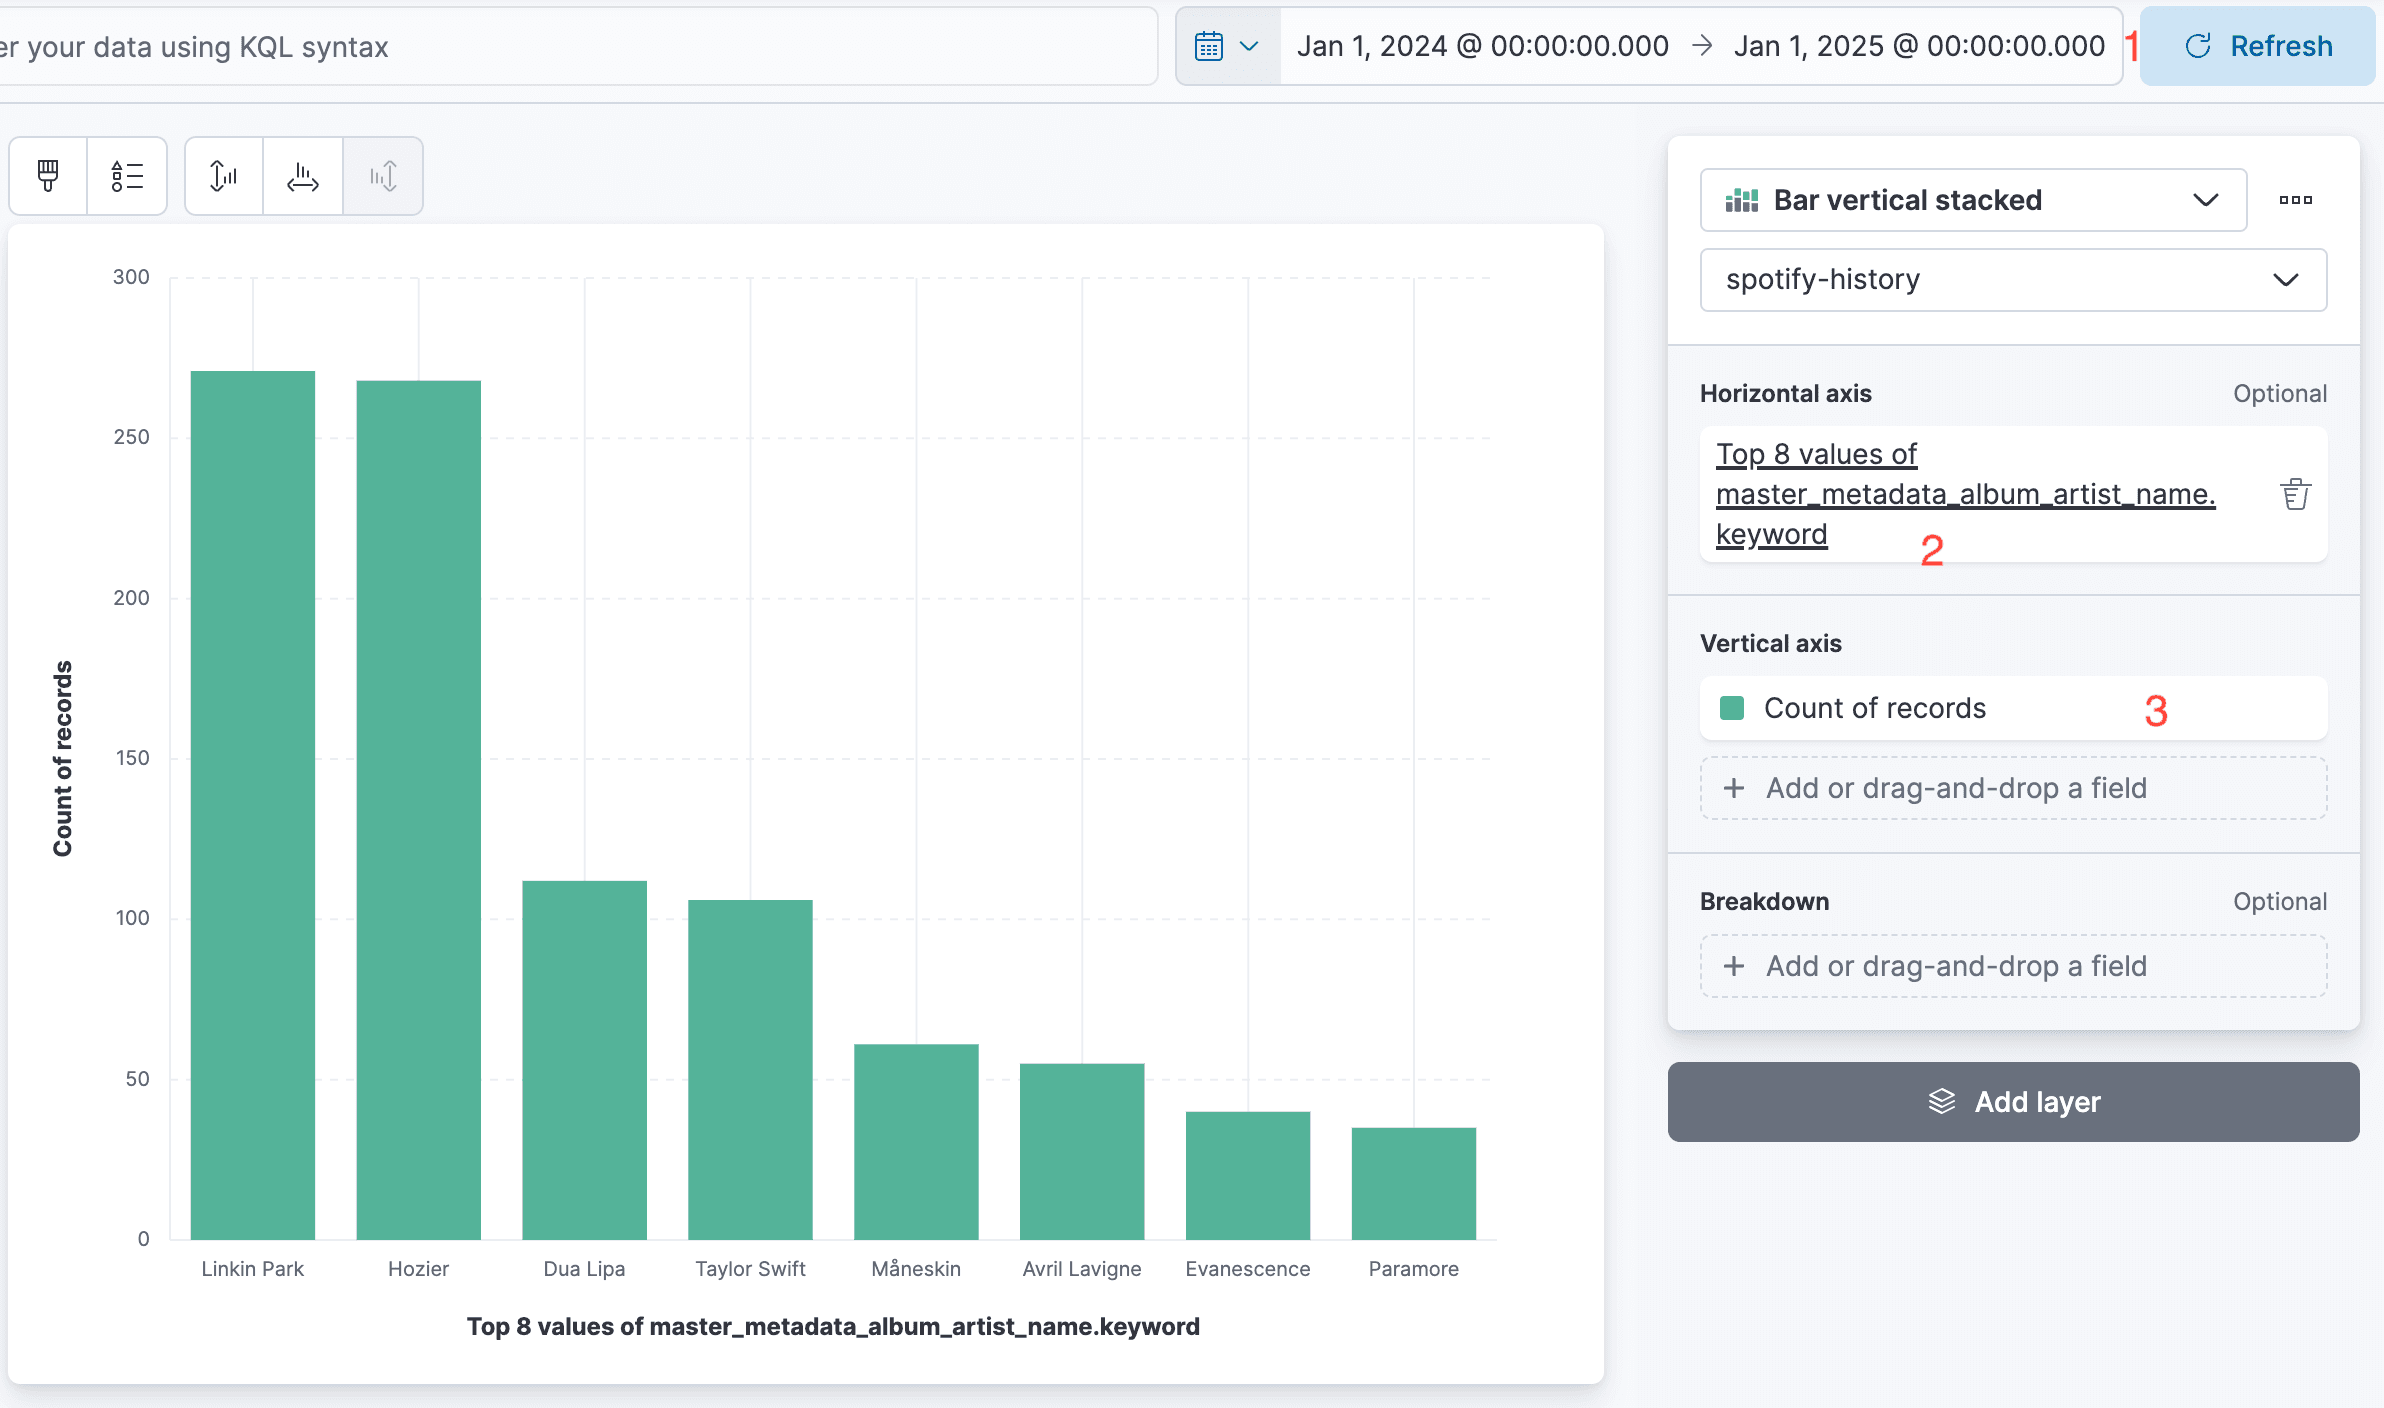The image size is (2384, 1408).
Task: Delete the horizontal axis field with trash icon
Action: coord(2294,493)
